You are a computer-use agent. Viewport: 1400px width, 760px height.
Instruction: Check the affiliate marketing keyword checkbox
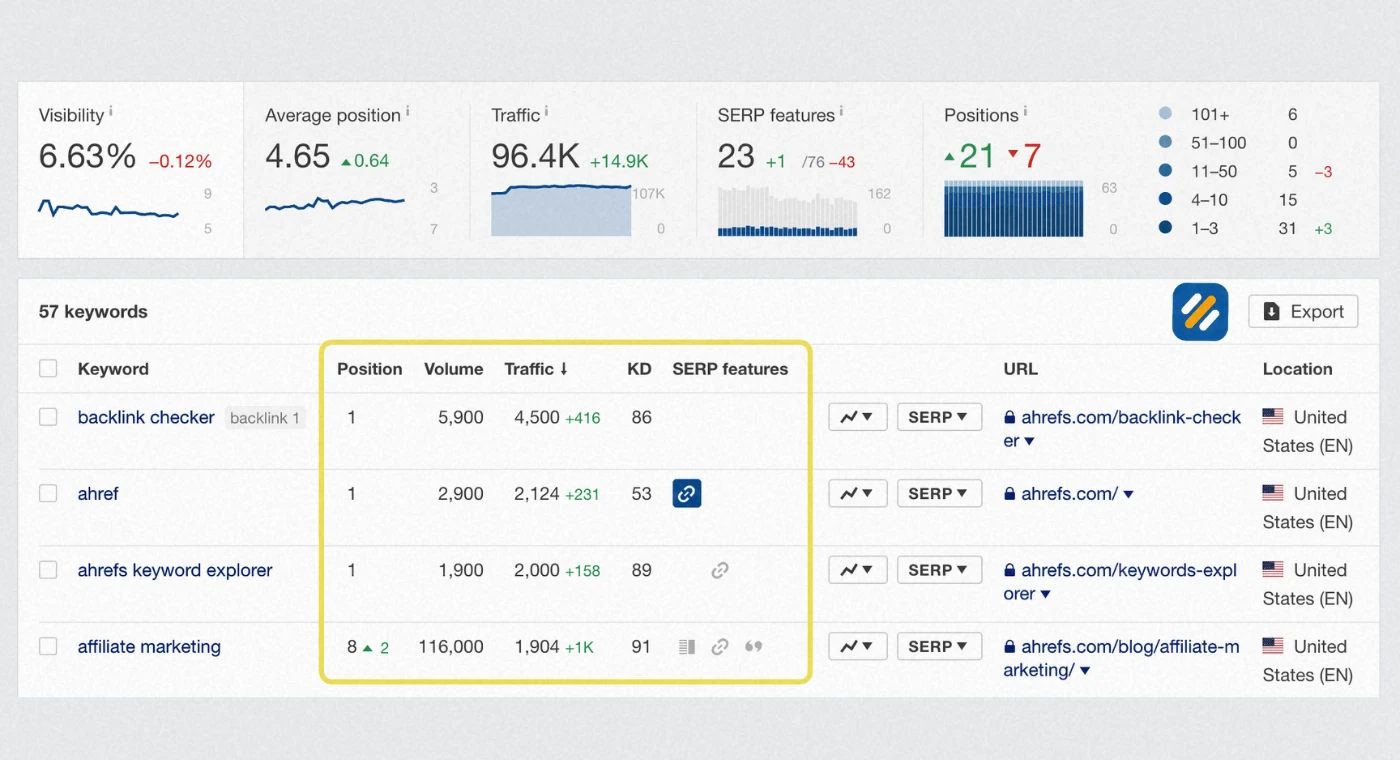coord(48,646)
